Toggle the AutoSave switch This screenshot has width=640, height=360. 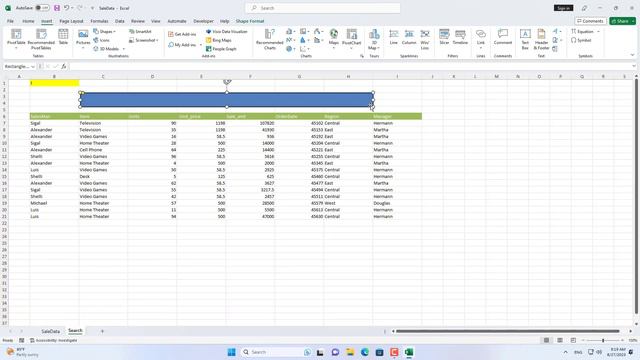[x=42, y=8]
